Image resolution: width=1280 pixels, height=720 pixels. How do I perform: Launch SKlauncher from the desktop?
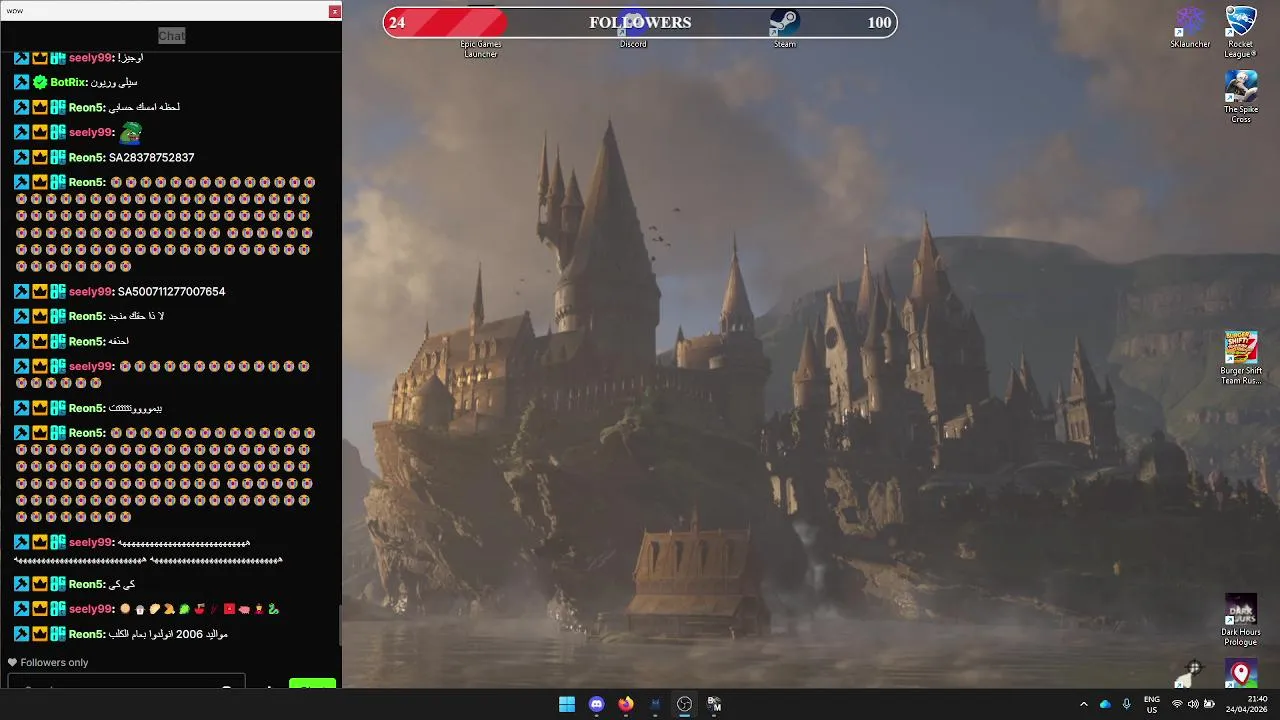[x=1190, y=27]
